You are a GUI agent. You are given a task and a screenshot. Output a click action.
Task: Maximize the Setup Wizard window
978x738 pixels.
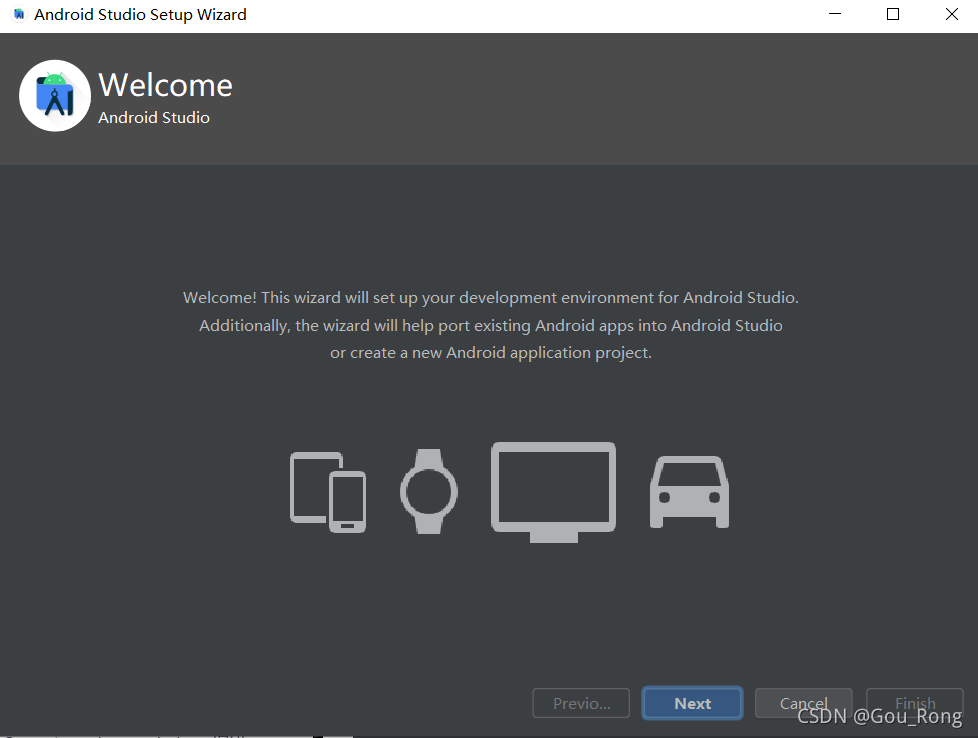click(893, 14)
